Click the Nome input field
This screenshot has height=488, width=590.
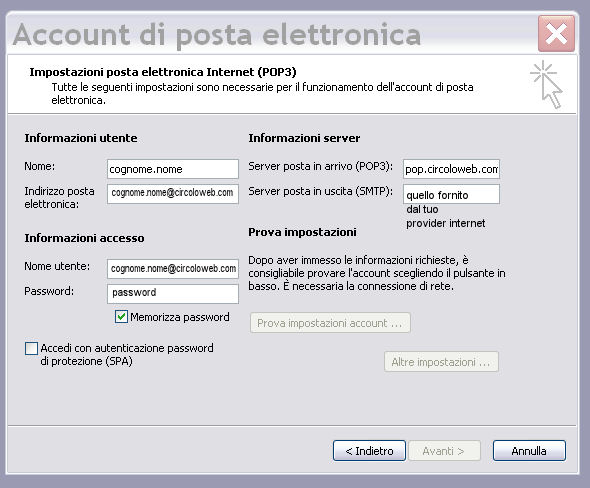[173, 169]
